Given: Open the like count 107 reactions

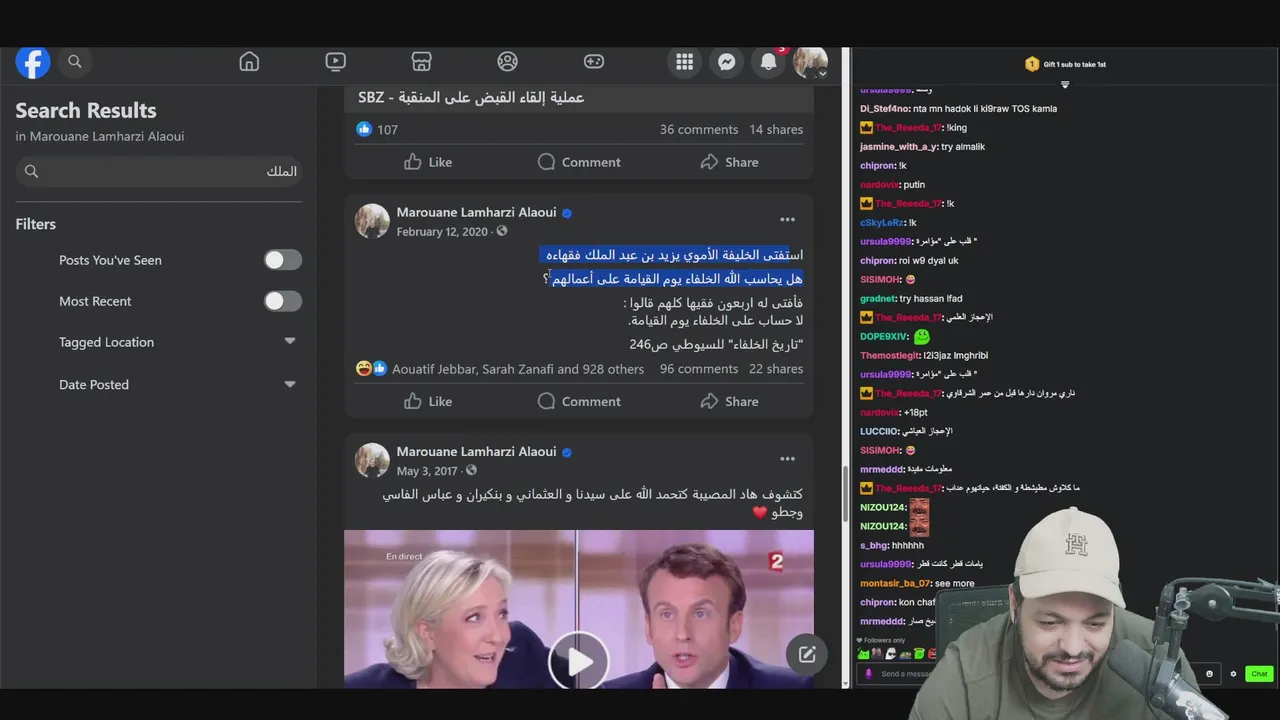Looking at the screenshot, I should coord(377,129).
